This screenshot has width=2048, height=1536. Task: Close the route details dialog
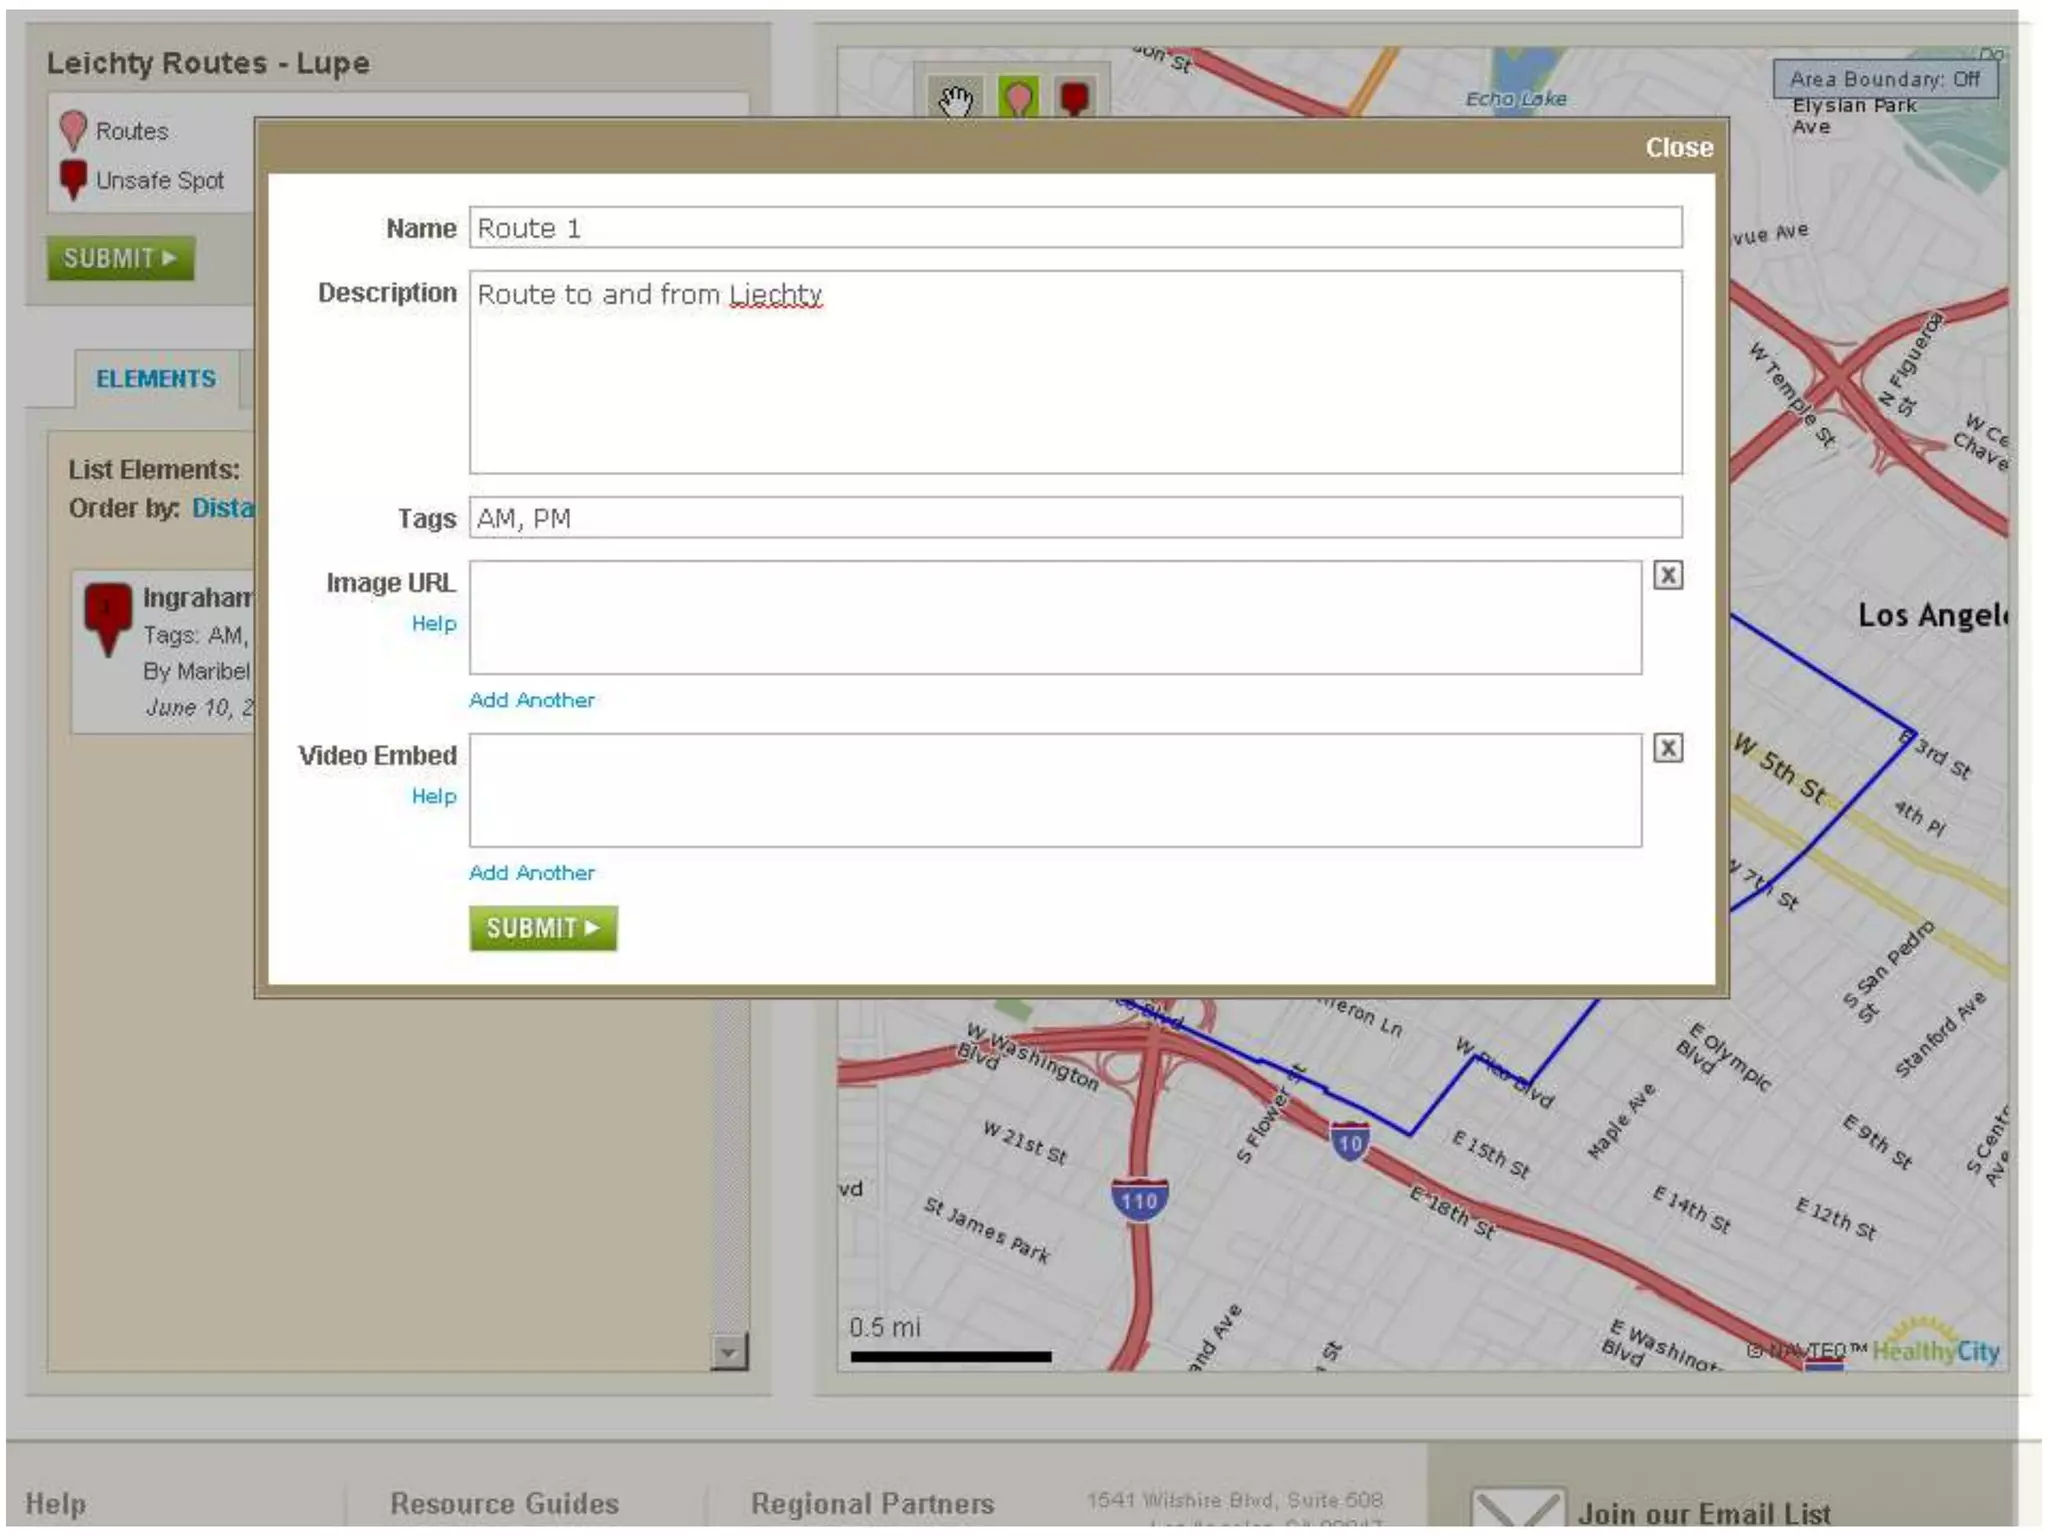click(x=1679, y=148)
